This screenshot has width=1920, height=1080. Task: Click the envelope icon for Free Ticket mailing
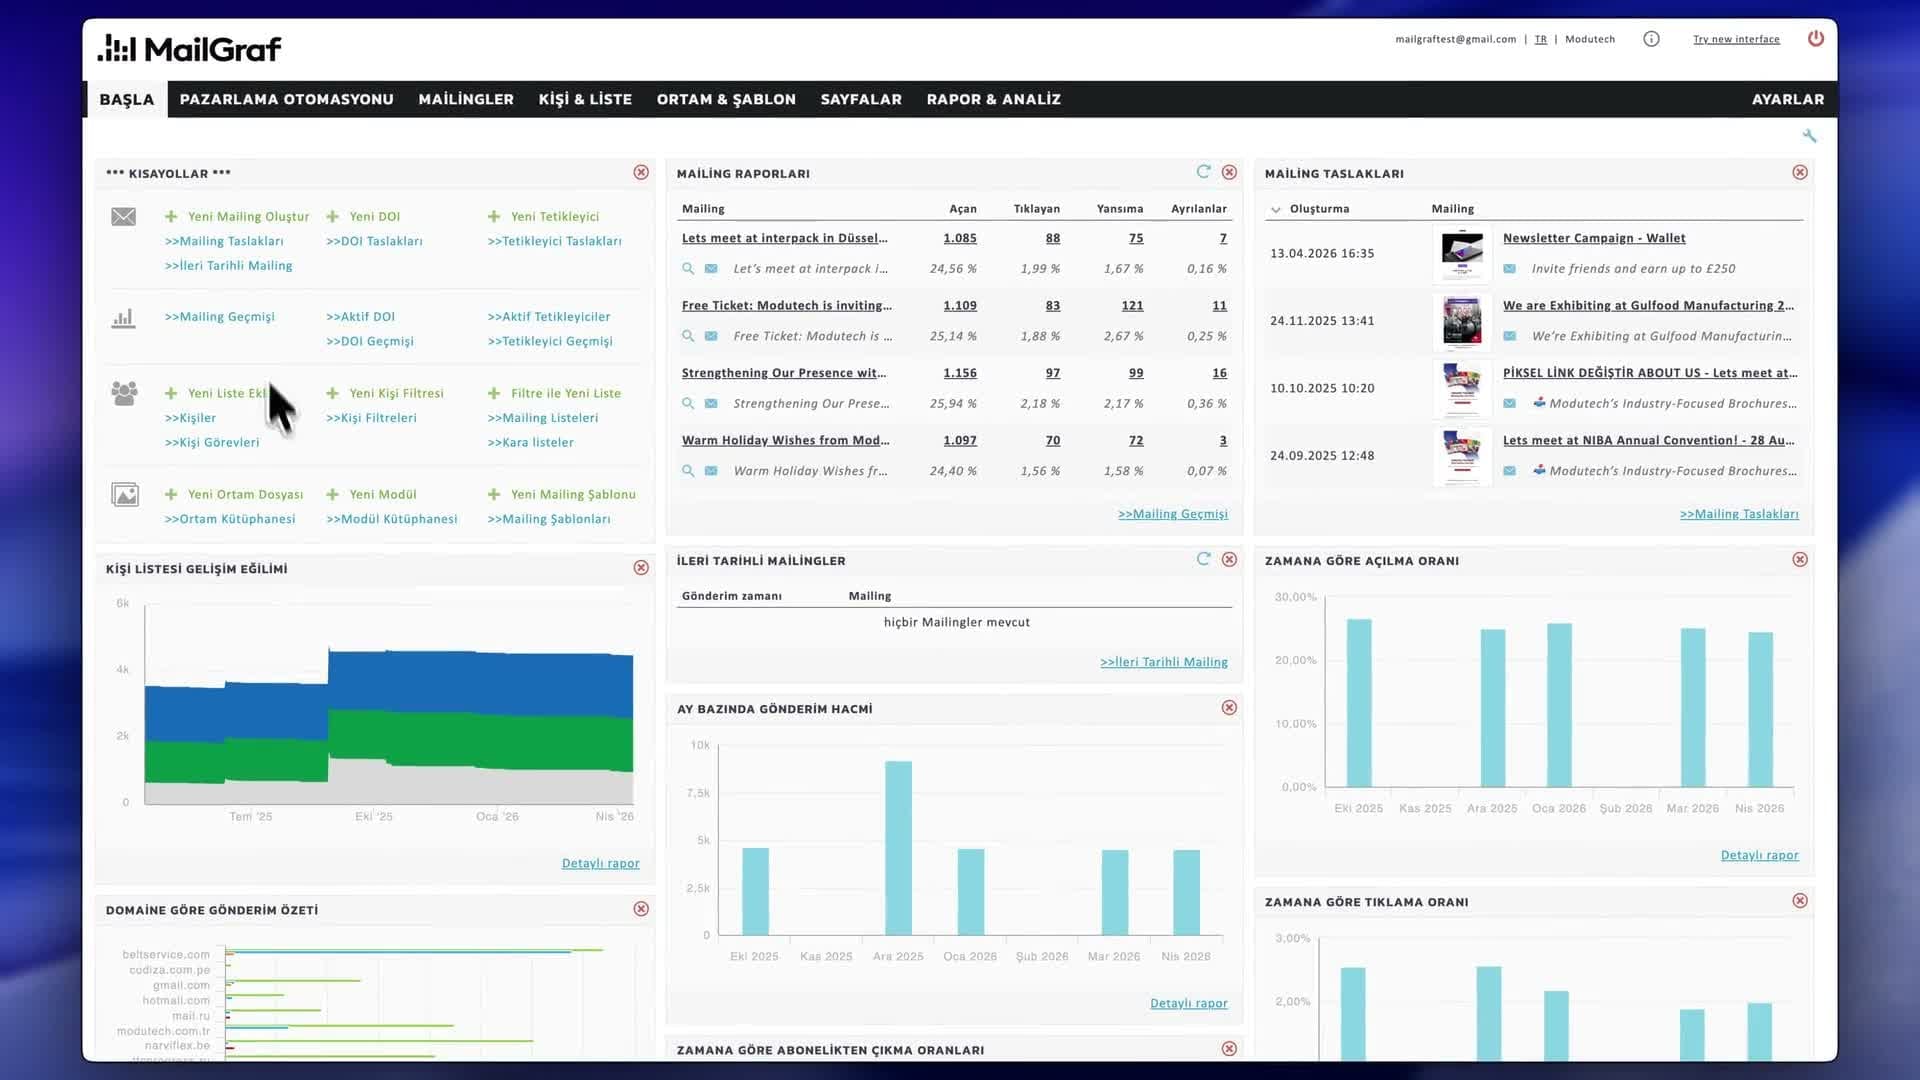coord(711,336)
